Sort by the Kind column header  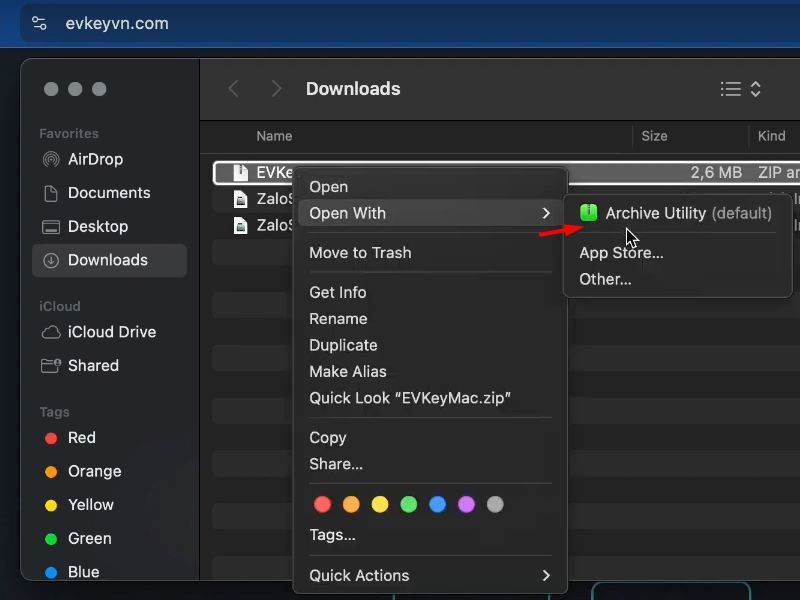click(x=771, y=136)
